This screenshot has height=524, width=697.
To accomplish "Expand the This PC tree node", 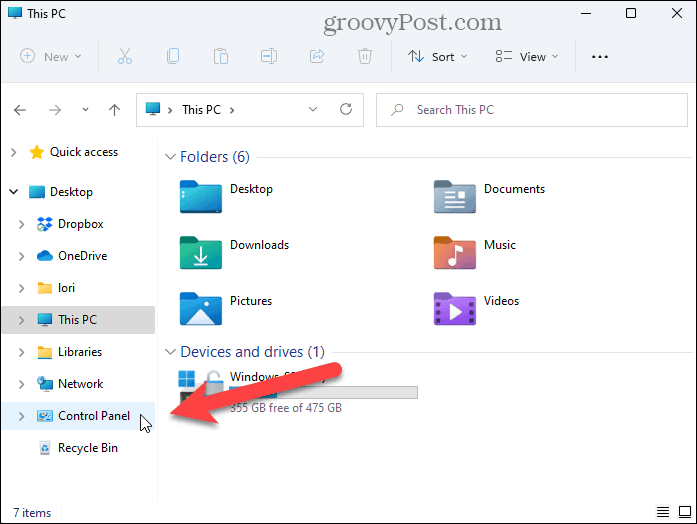I will (21, 320).
